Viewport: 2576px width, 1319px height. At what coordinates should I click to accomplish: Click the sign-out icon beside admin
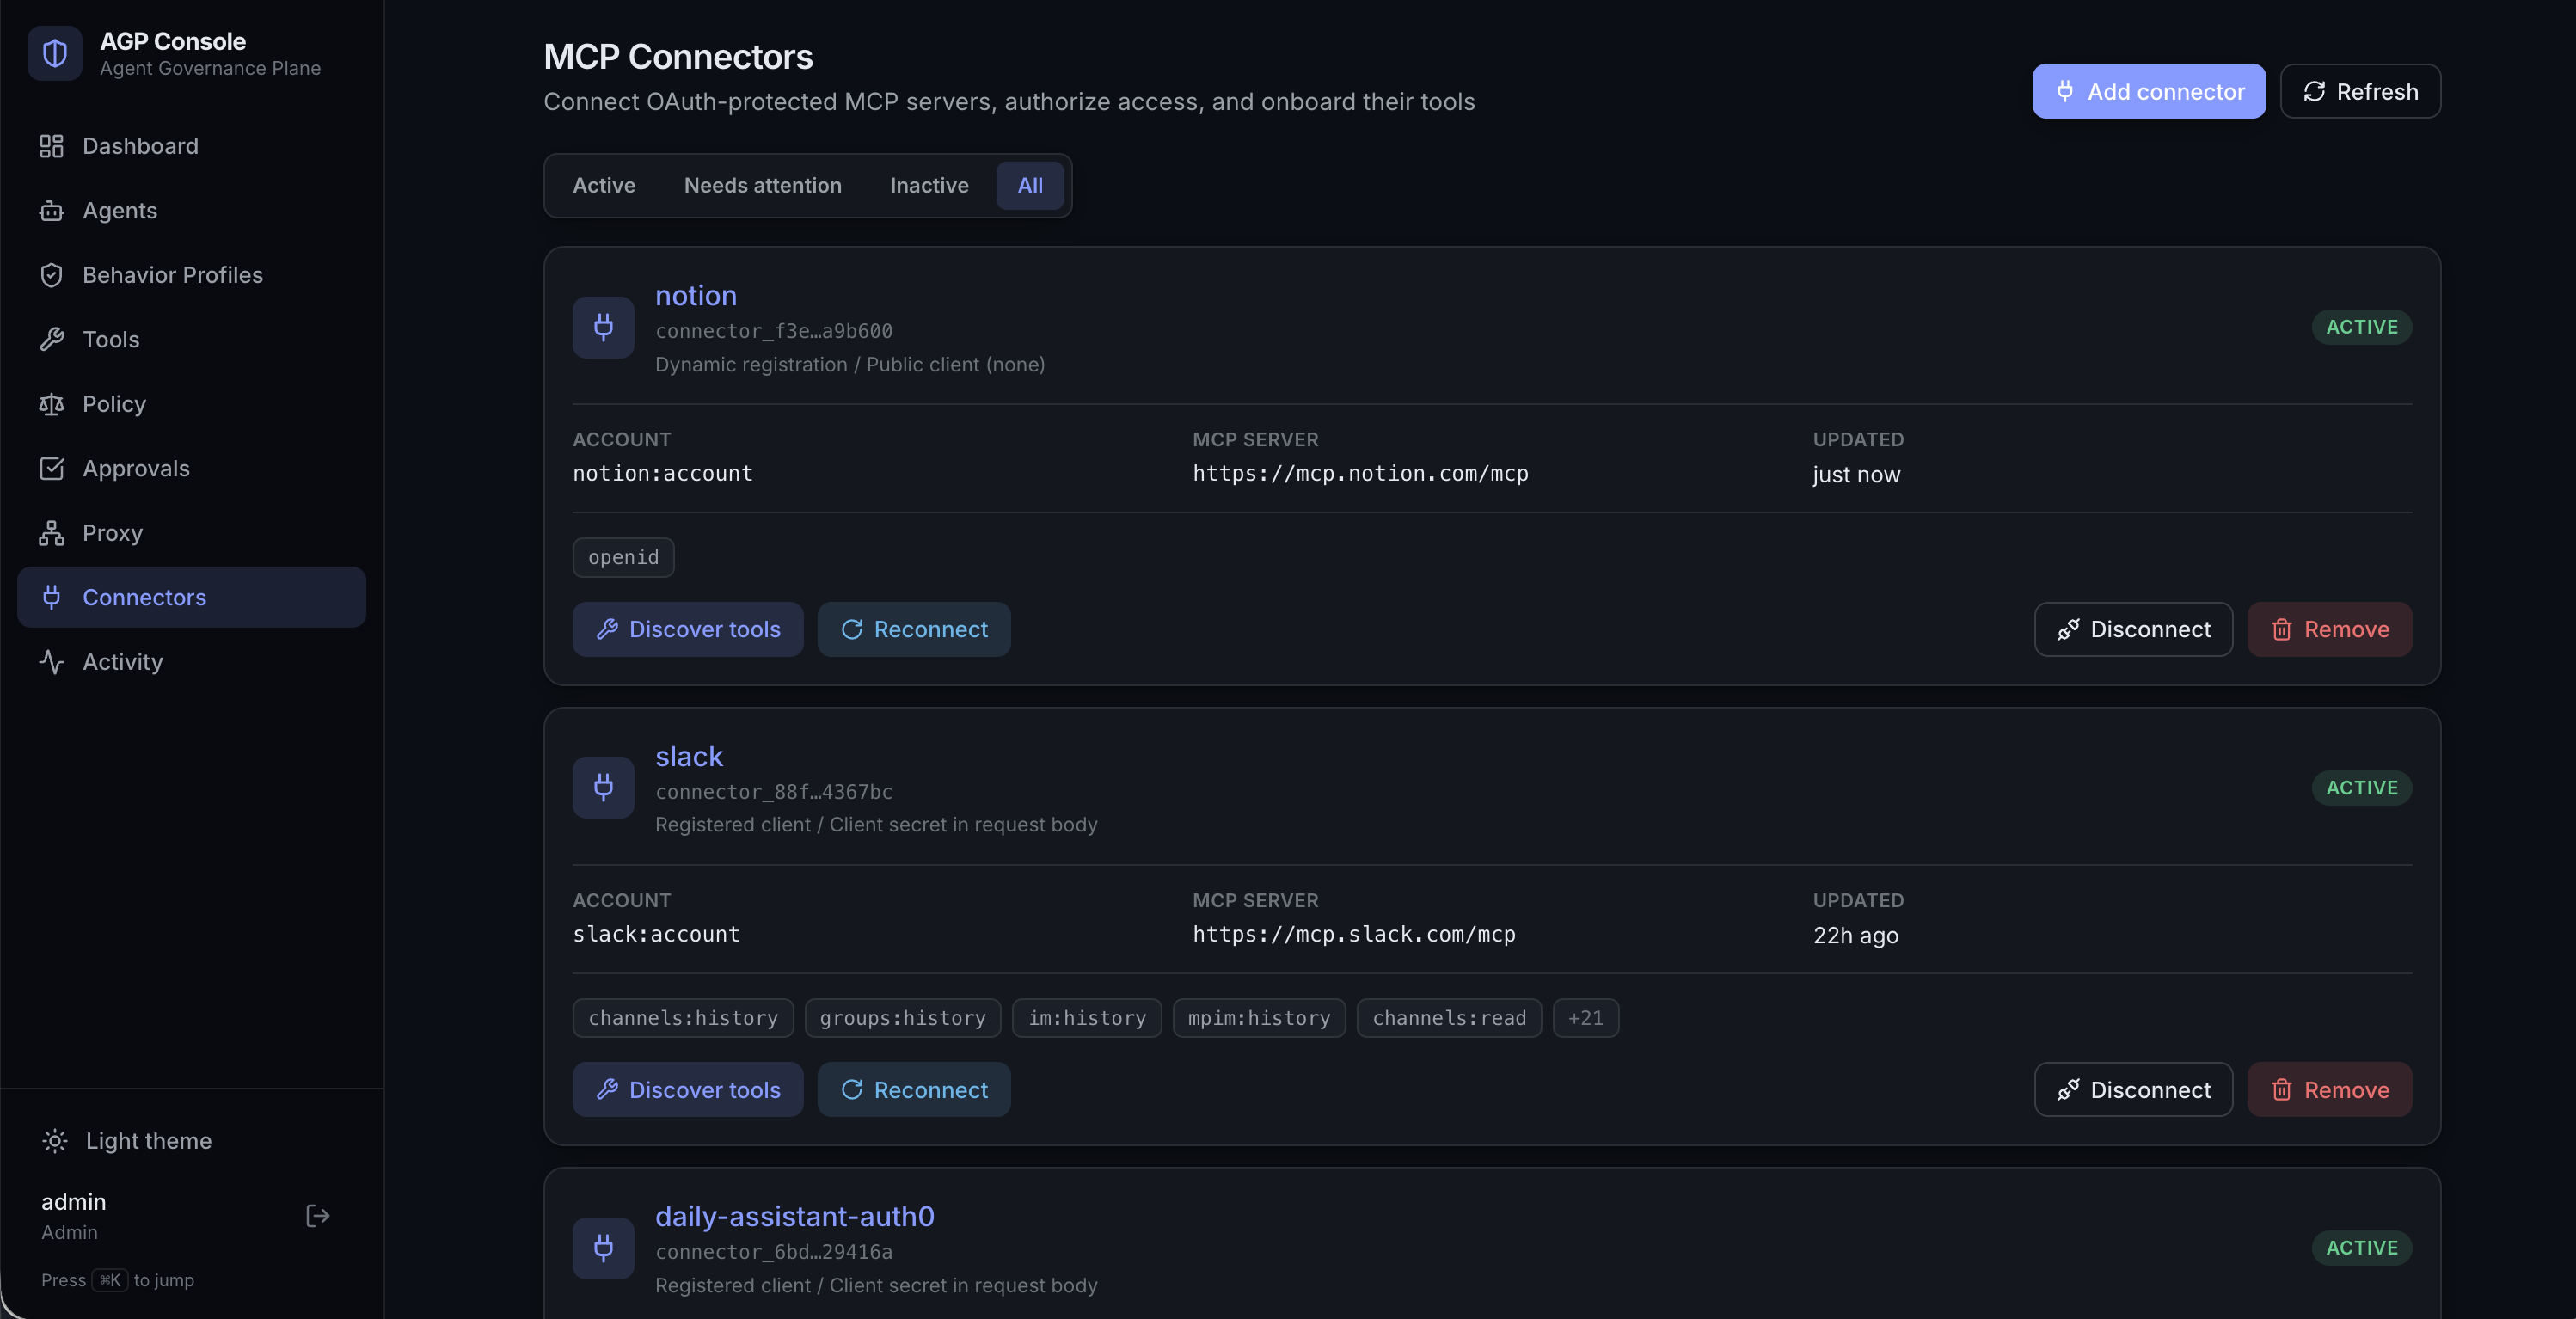point(317,1215)
